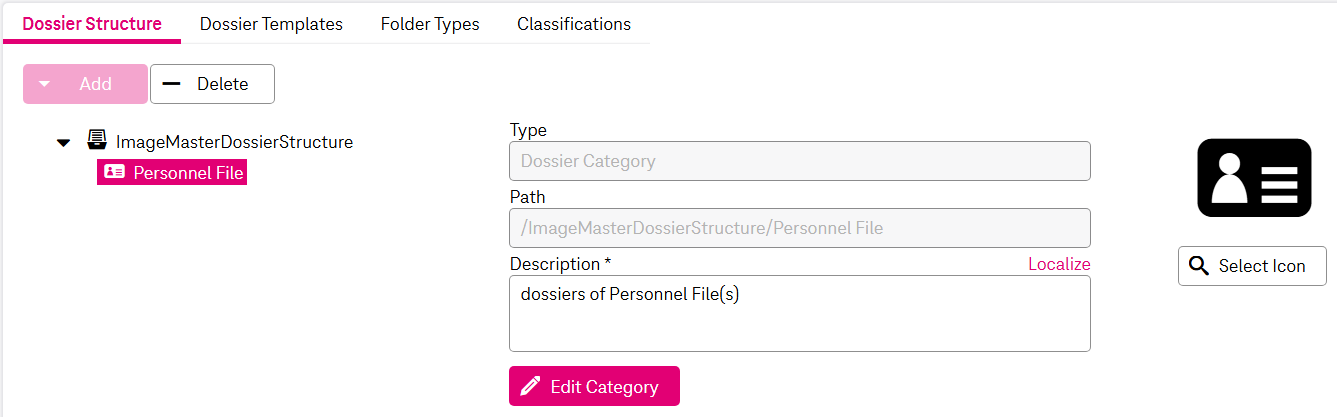Select the Dossier Structure tab
1337x417 pixels.
point(92,24)
